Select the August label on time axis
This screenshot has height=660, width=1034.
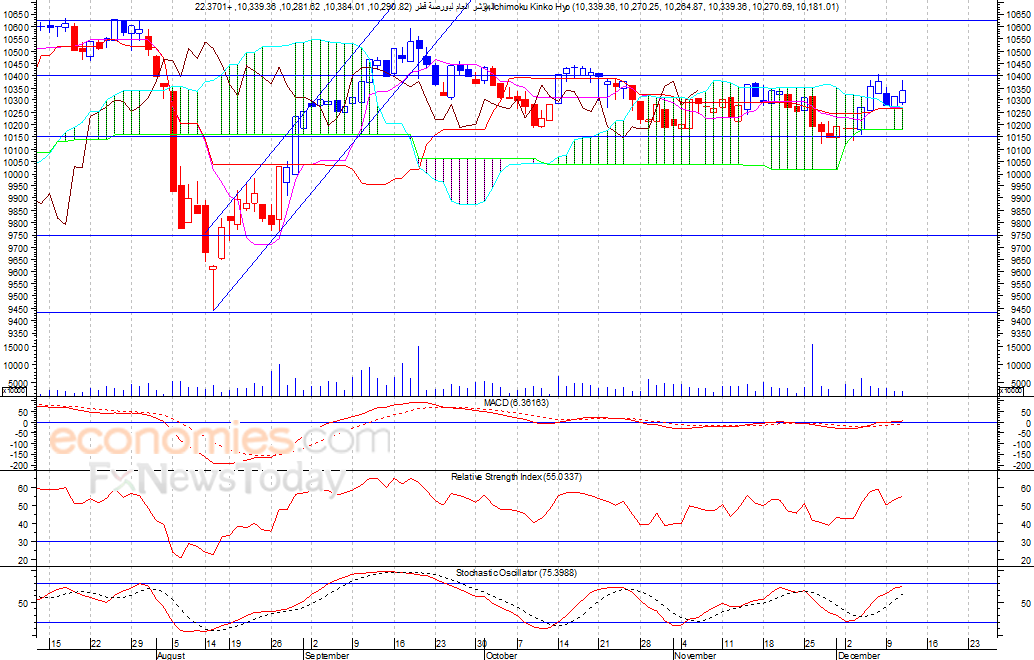173,656
